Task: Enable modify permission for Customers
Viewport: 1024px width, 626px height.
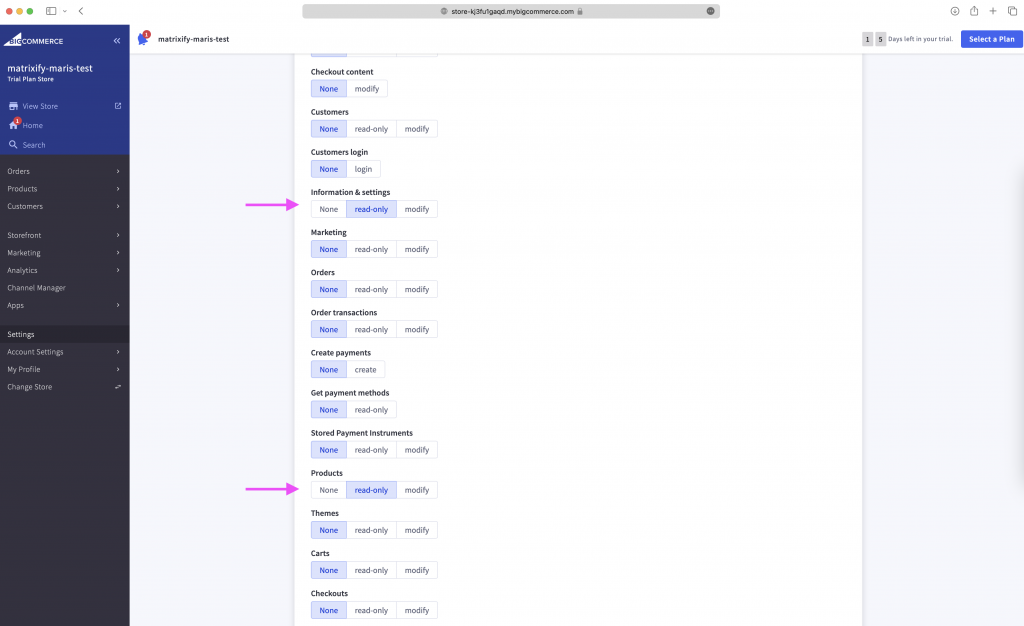Action: [x=416, y=128]
